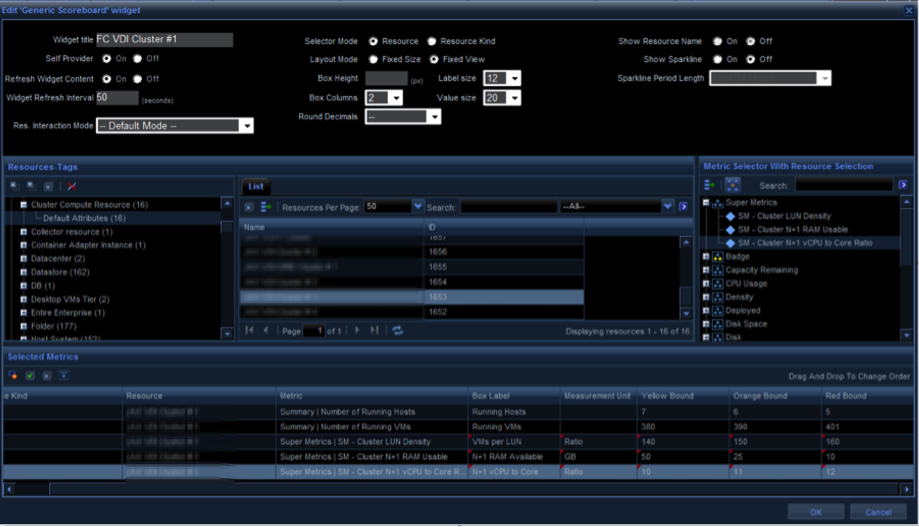Click the Widget title input field
The height and width of the screenshot is (527, 919).
[x=164, y=40]
